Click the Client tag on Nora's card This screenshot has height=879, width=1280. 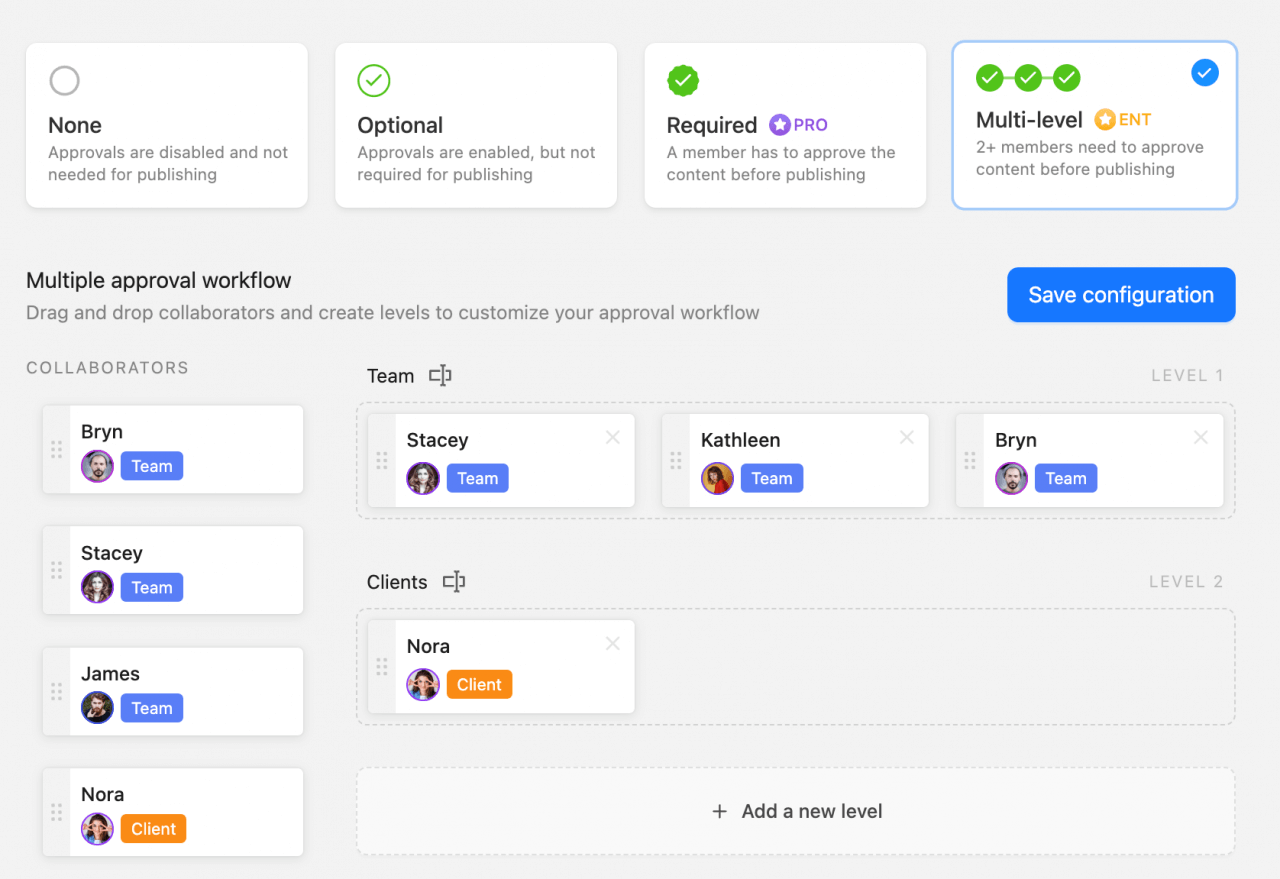480,684
